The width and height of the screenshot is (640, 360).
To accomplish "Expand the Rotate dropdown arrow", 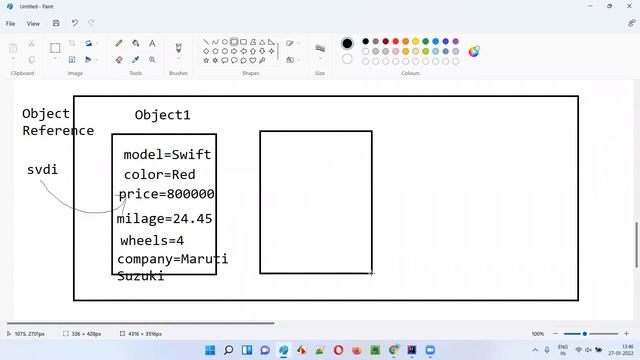I will 97,43.
